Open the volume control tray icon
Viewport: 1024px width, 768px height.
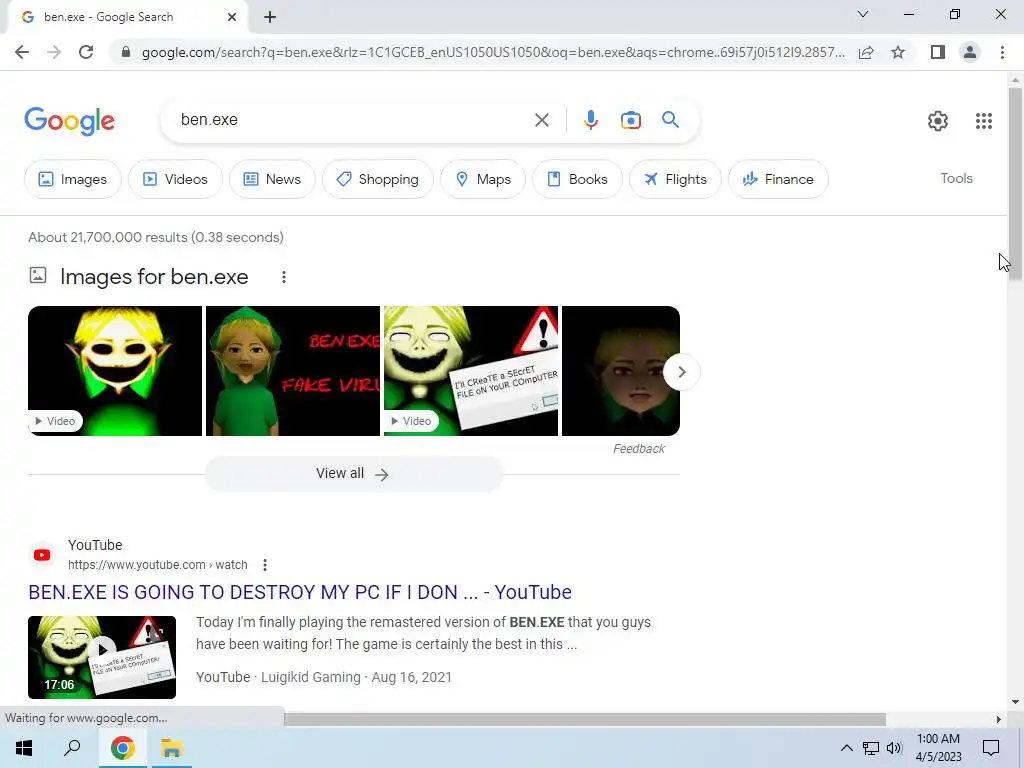click(894, 748)
